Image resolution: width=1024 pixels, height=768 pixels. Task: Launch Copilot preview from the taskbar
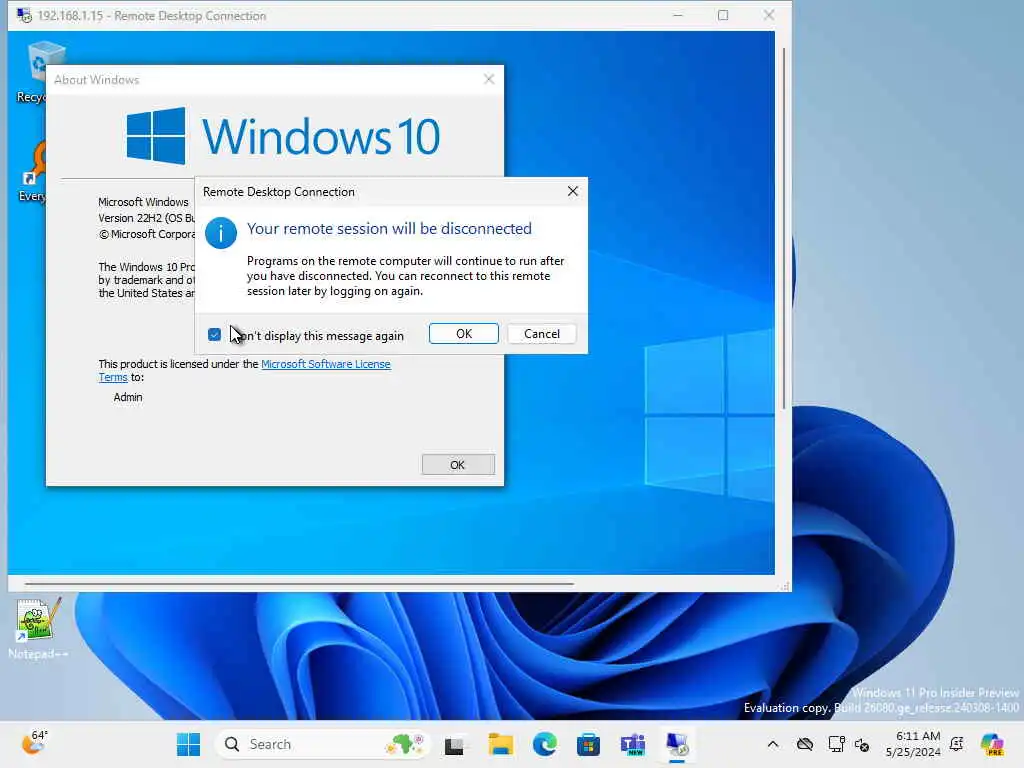pos(992,744)
